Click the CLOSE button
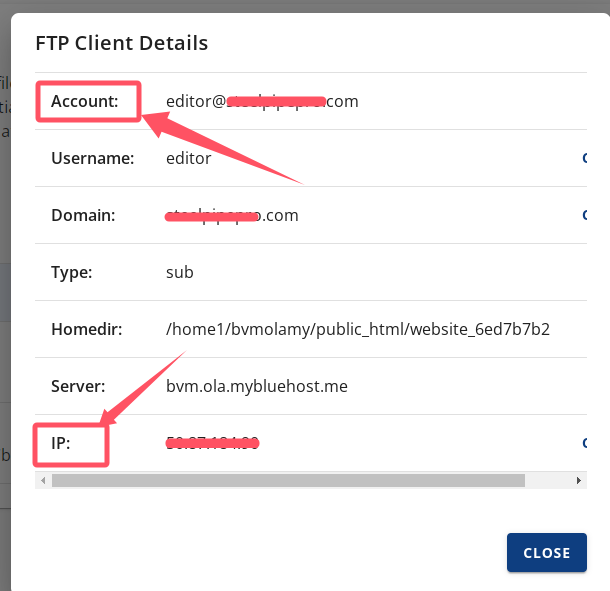 (546, 552)
